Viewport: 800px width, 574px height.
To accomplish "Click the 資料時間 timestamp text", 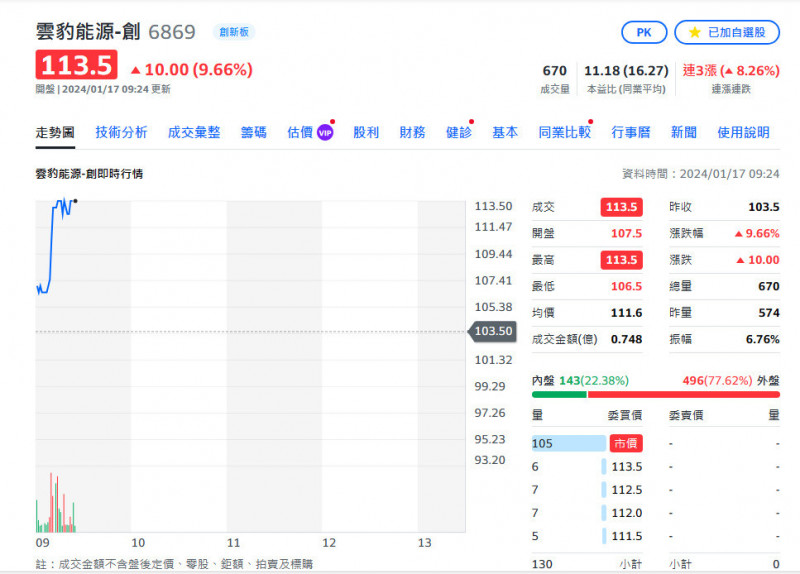I will [701, 174].
